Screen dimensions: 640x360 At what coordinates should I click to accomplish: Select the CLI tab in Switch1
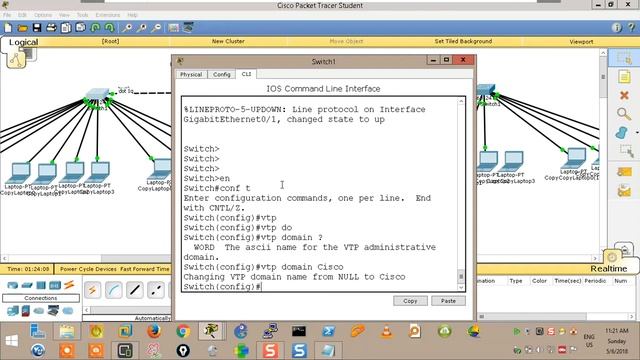[x=246, y=74]
